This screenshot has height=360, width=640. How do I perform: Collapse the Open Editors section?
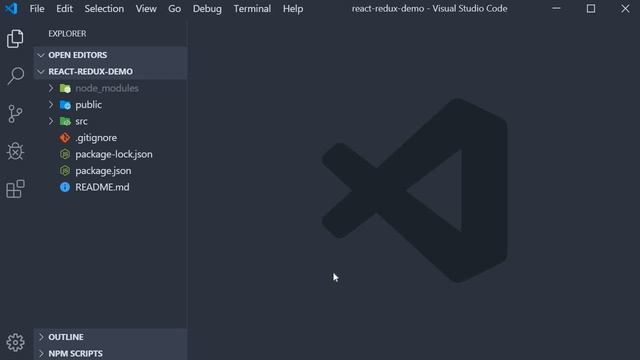[x=41, y=55]
